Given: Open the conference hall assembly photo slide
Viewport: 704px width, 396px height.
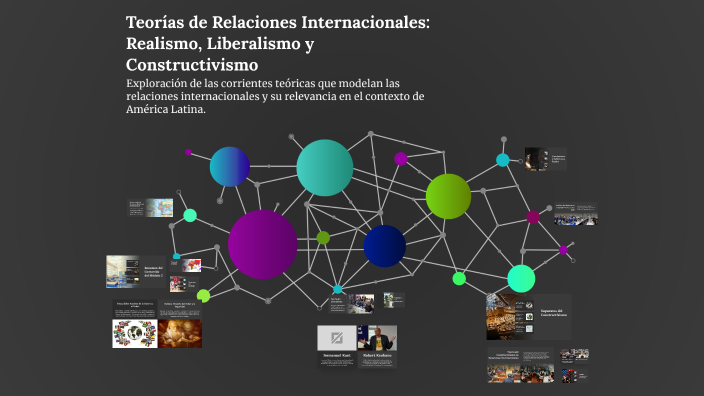Looking at the screenshot, I should (x=521, y=365).
